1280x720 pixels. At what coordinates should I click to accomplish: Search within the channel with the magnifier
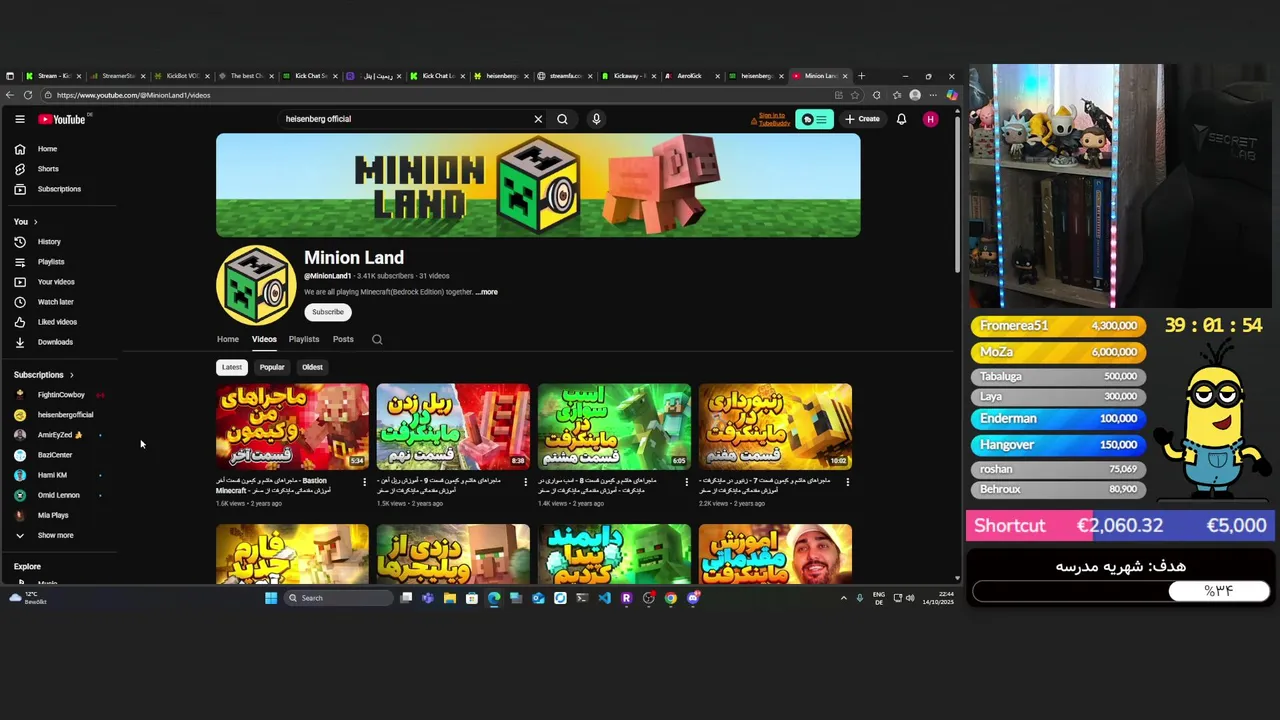click(377, 339)
